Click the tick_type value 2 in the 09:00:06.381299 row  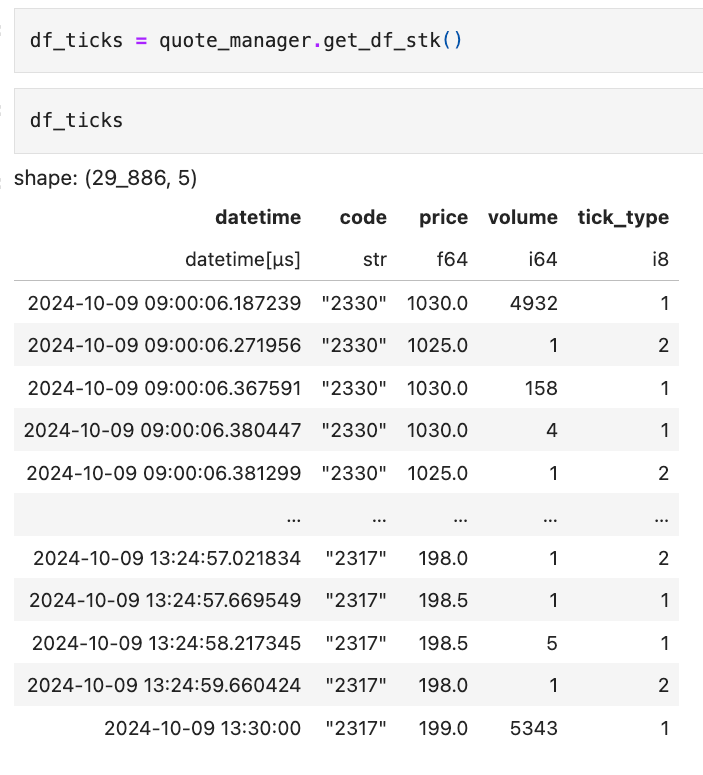(x=663, y=473)
